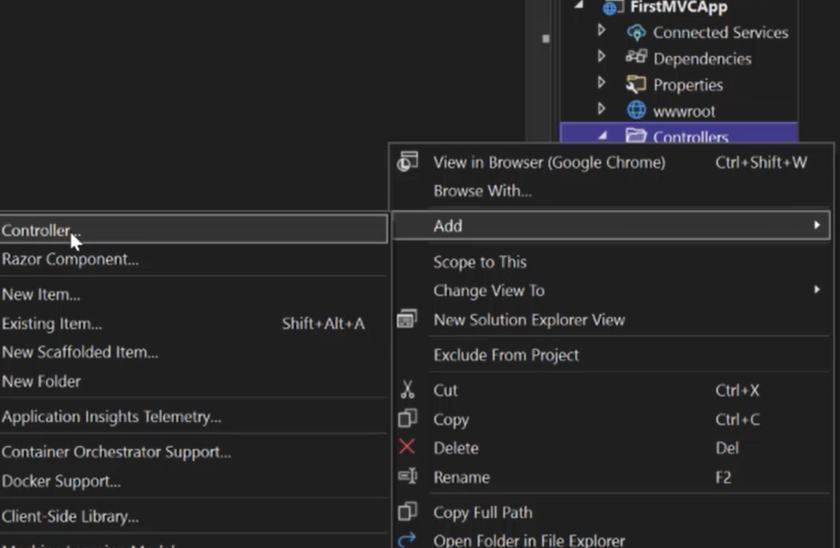Click Browse With... menu entry
Screen dimensions: 840x548
coord(482,191)
